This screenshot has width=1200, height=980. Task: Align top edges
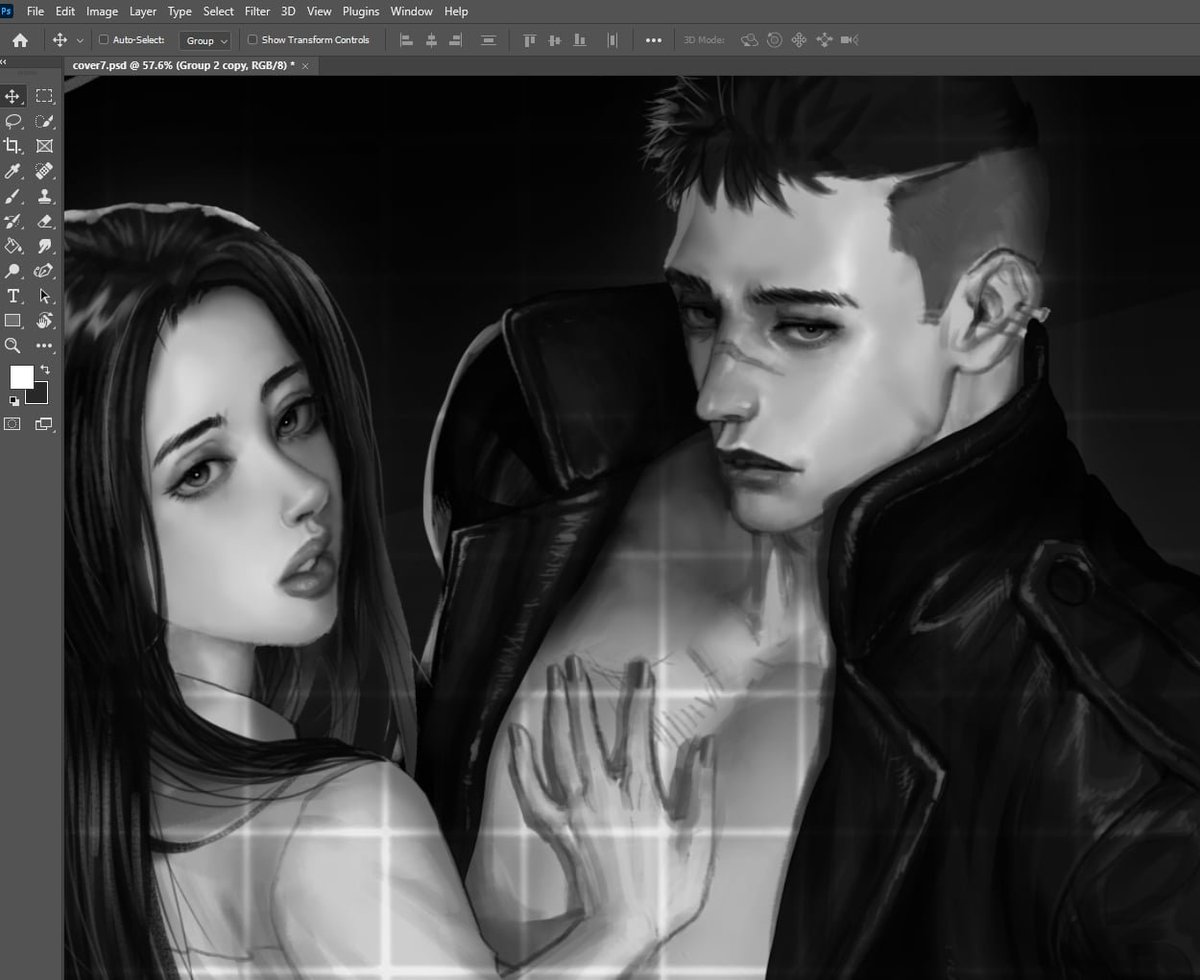(530, 40)
